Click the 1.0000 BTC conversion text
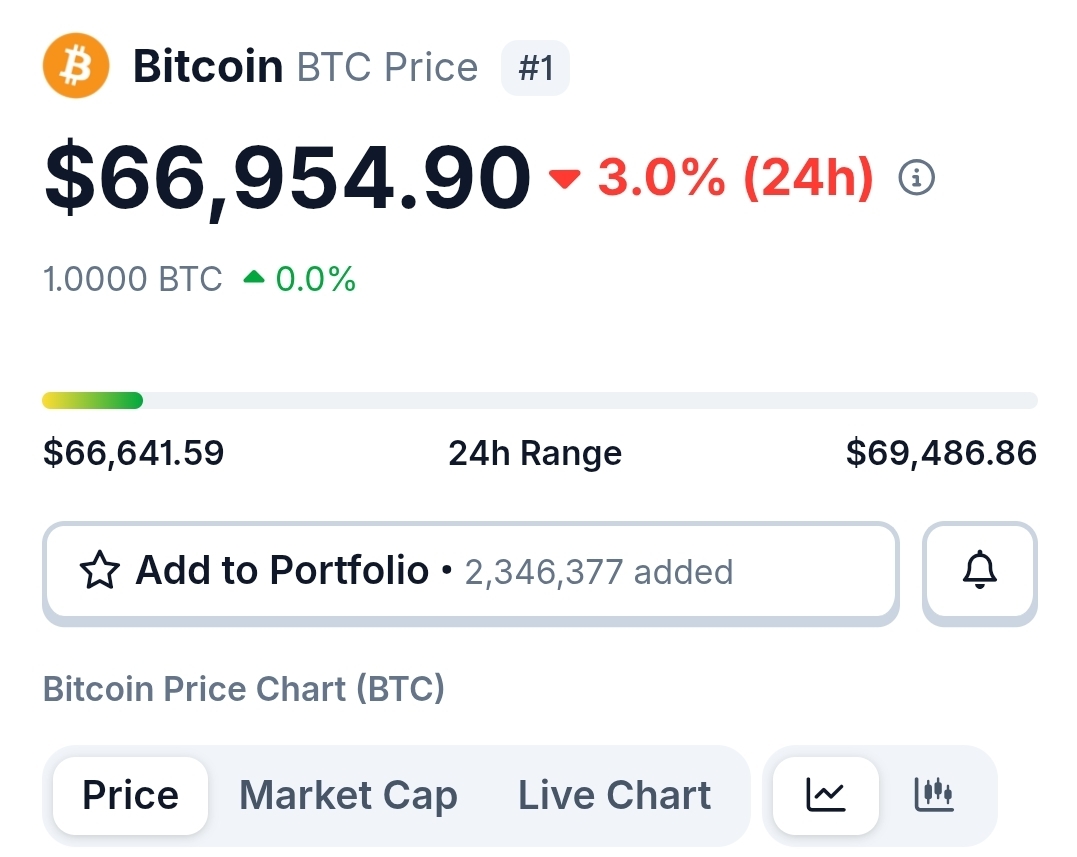The image size is (1077, 857). 133,279
